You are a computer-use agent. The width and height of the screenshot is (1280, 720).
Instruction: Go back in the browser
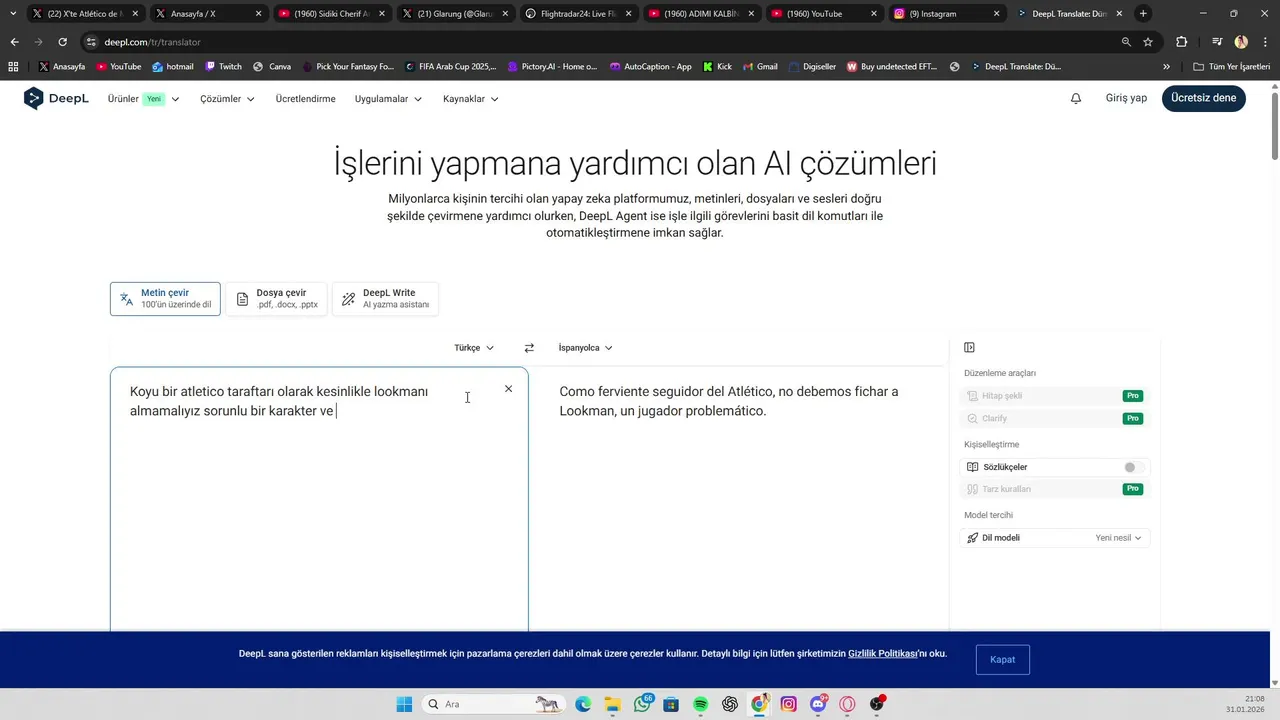pos(14,42)
